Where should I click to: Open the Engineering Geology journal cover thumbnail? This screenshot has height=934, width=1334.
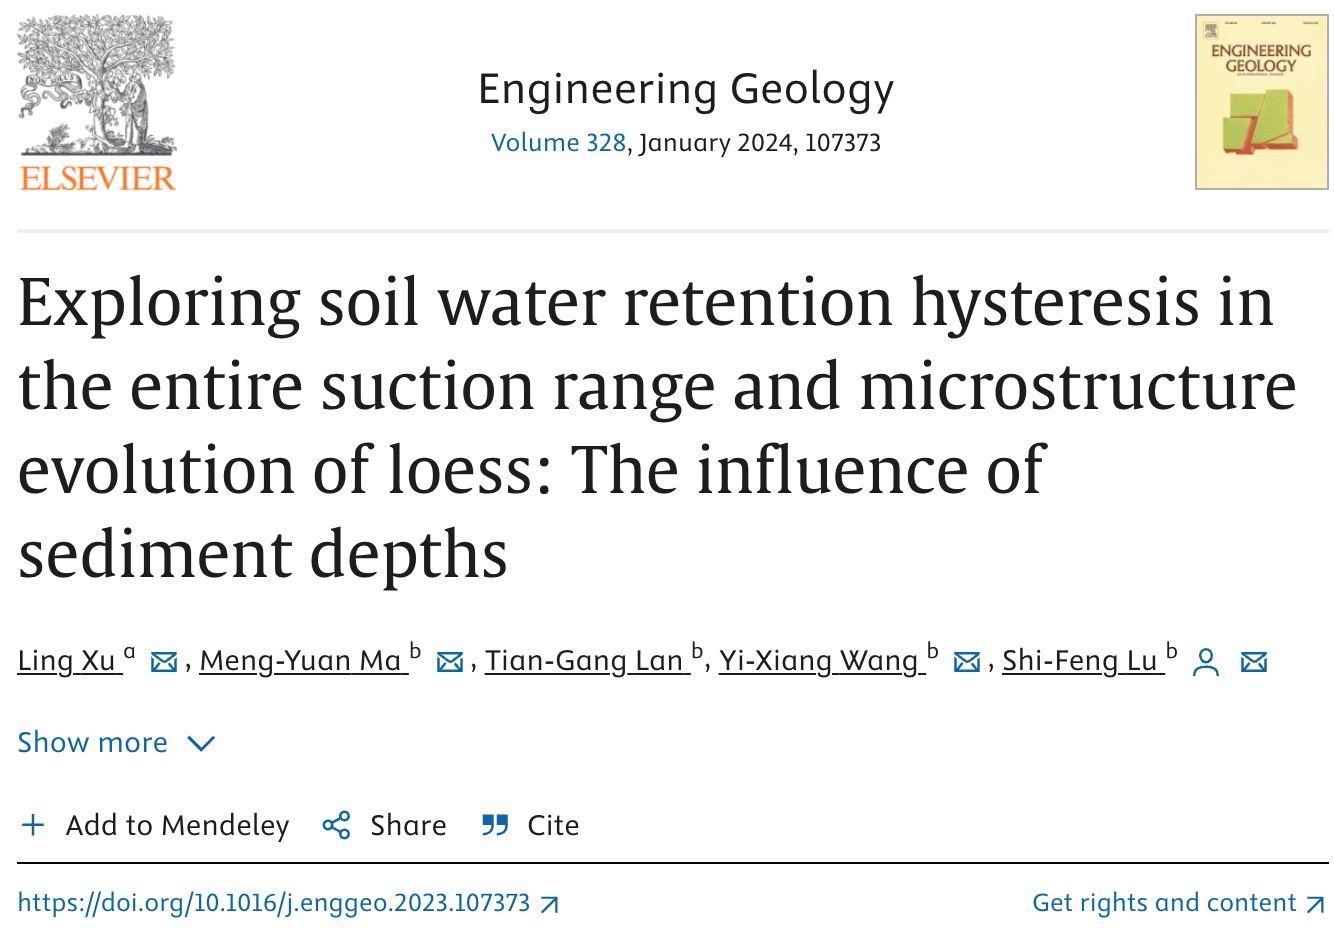tap(1261, 102)
